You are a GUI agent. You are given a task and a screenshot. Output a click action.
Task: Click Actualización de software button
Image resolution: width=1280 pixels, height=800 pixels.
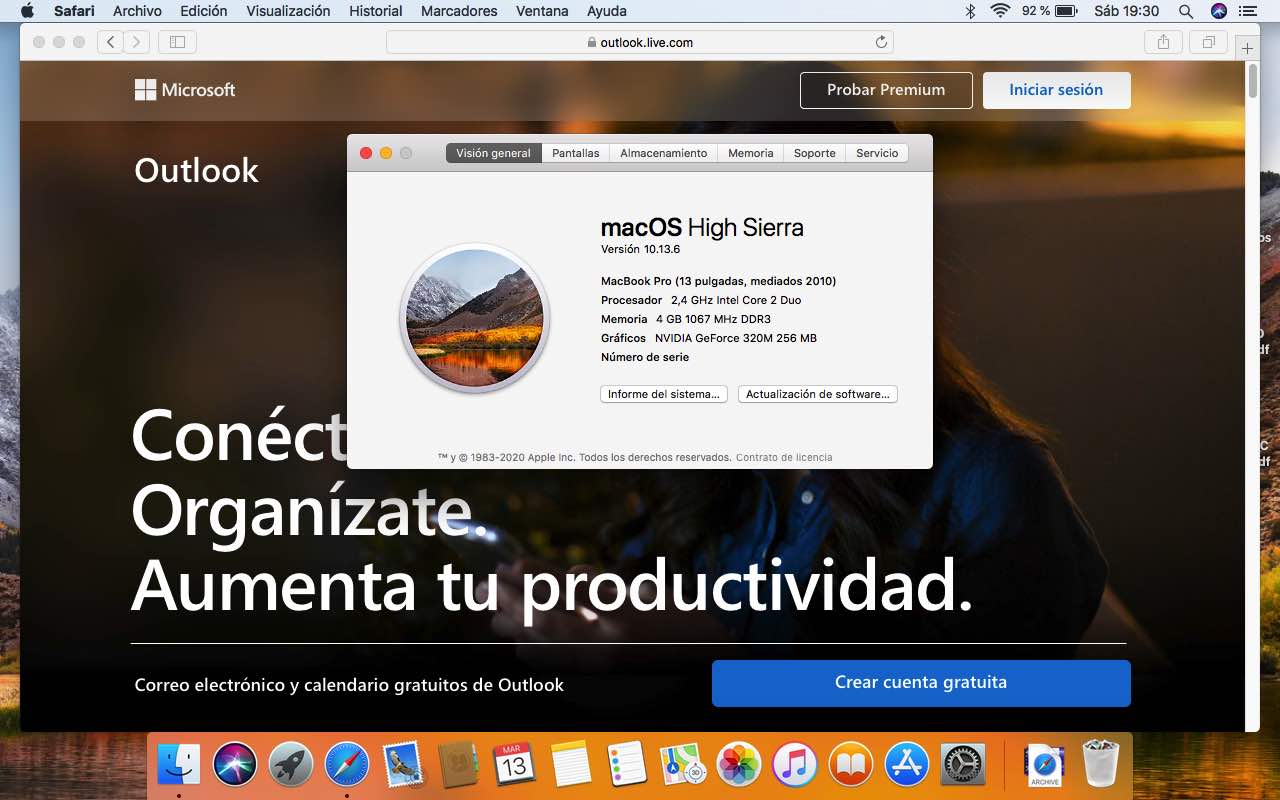click(818, 394)
